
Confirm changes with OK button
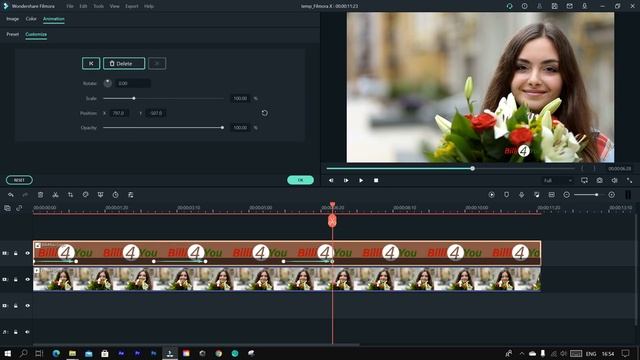click(x=300, y=180)
